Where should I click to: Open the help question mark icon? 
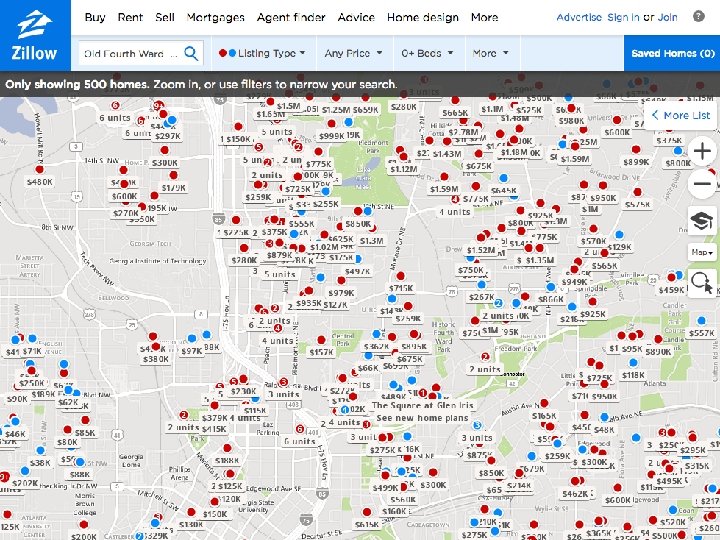point(698,17)
